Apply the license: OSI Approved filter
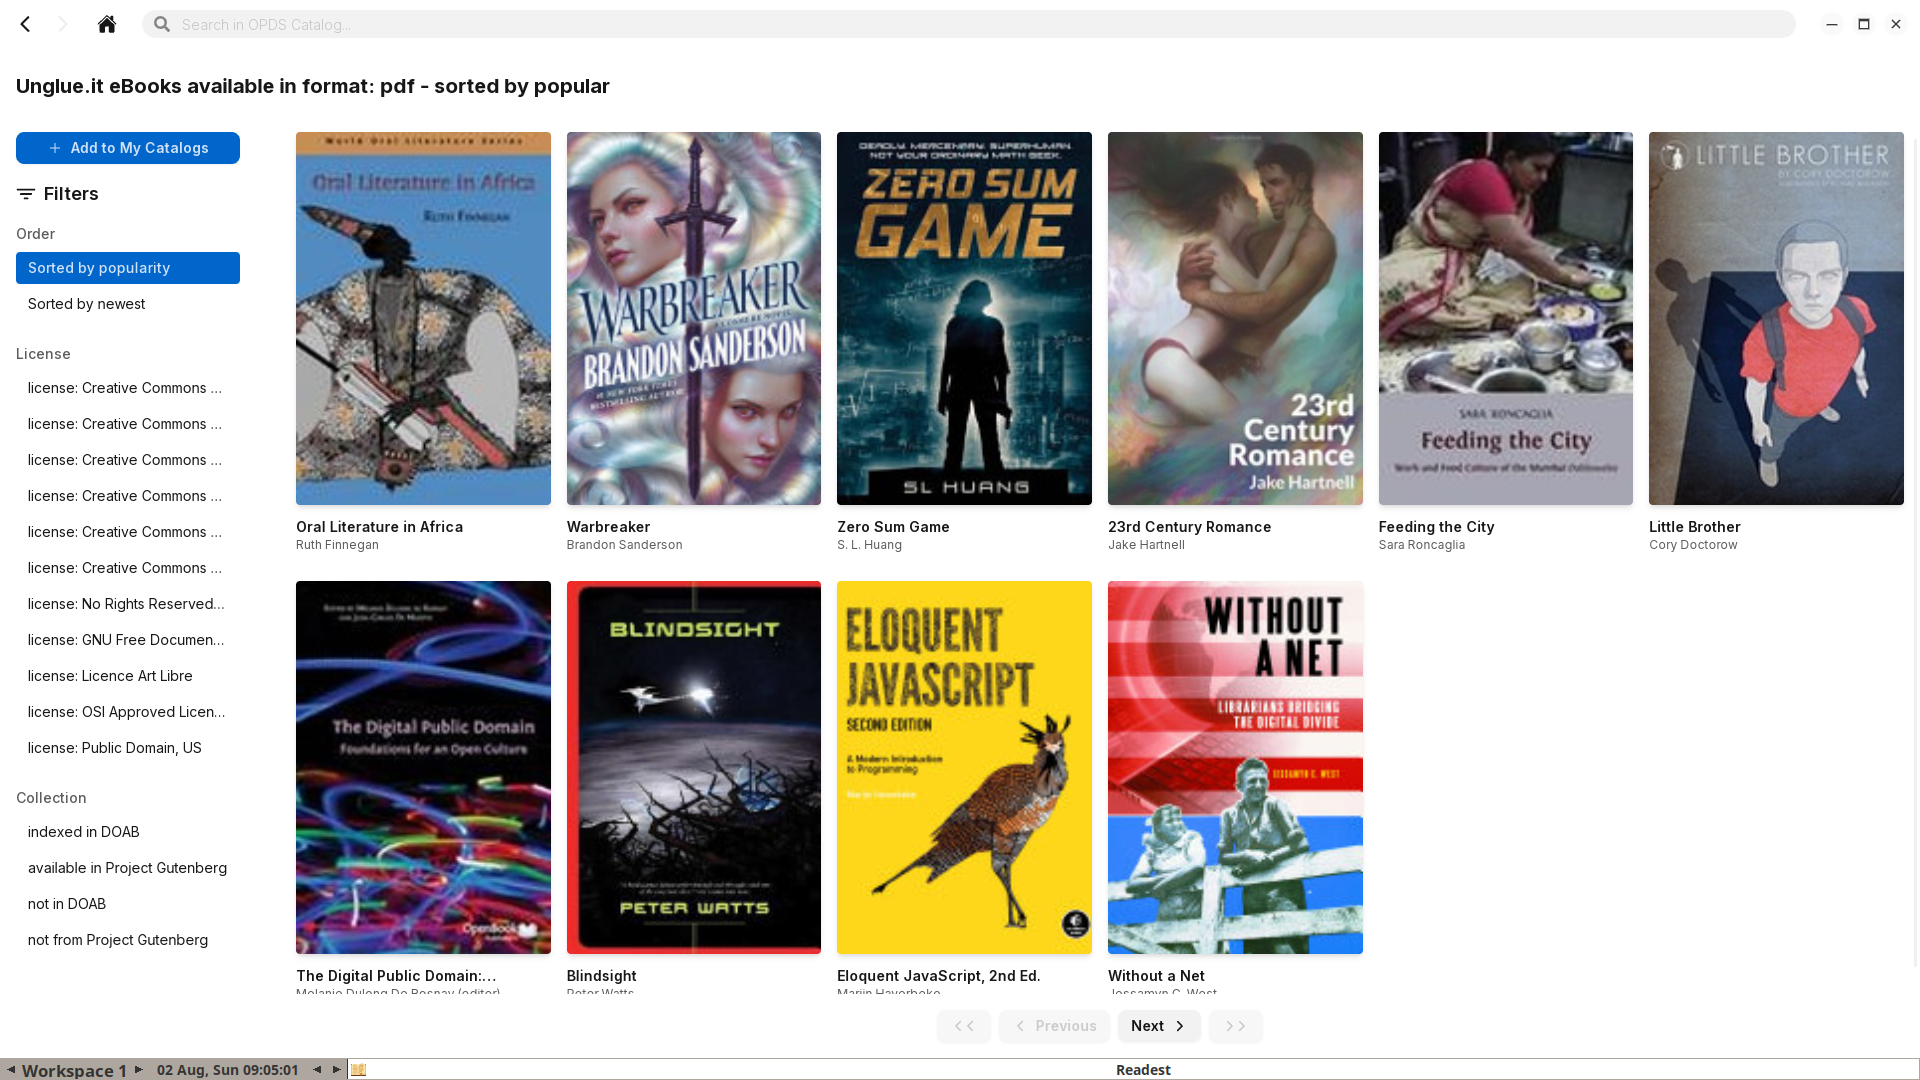Screen dimensions: 1920x1080 (x=128, y=712)
